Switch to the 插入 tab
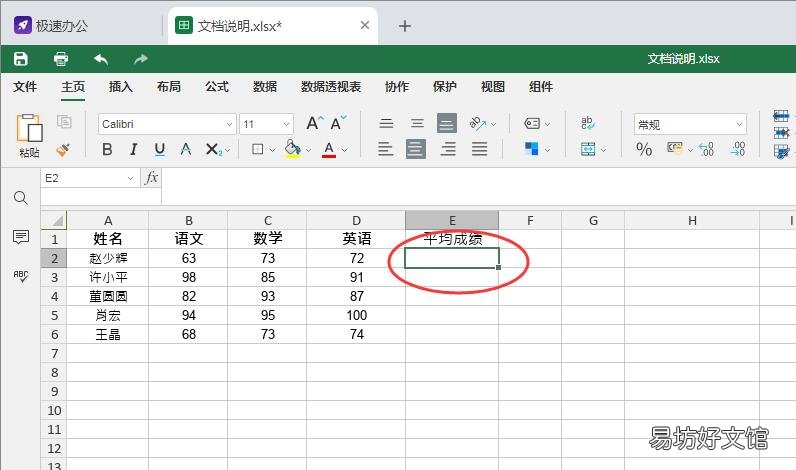Viewport: 796px width, 470px height. coord(121,87)
